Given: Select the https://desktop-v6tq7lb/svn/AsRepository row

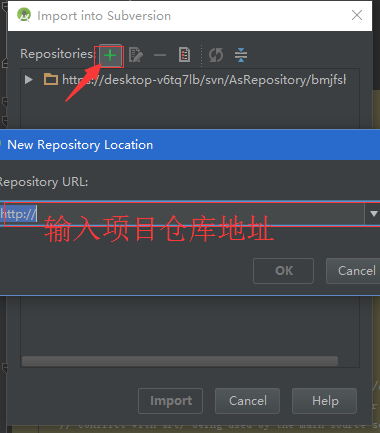Looking at the screenshot, I should [x=190, y=80].
